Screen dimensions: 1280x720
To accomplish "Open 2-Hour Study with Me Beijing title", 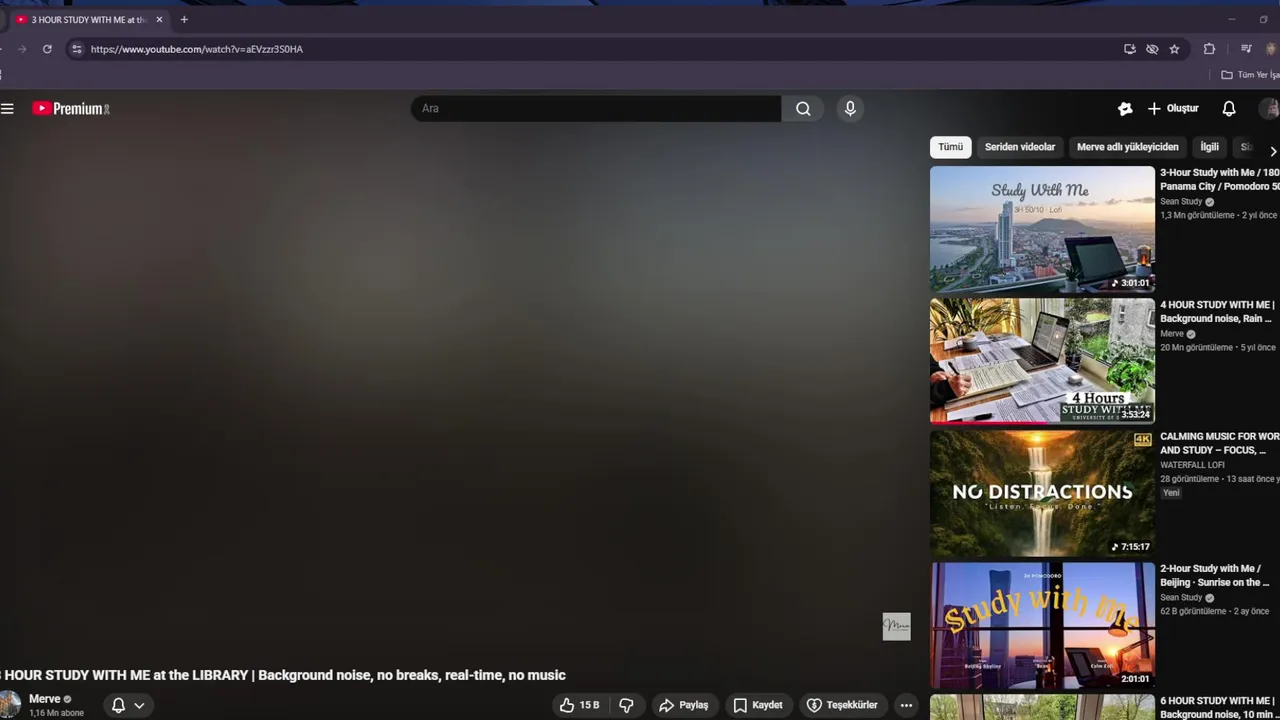I will click(x=1214, y=575).
